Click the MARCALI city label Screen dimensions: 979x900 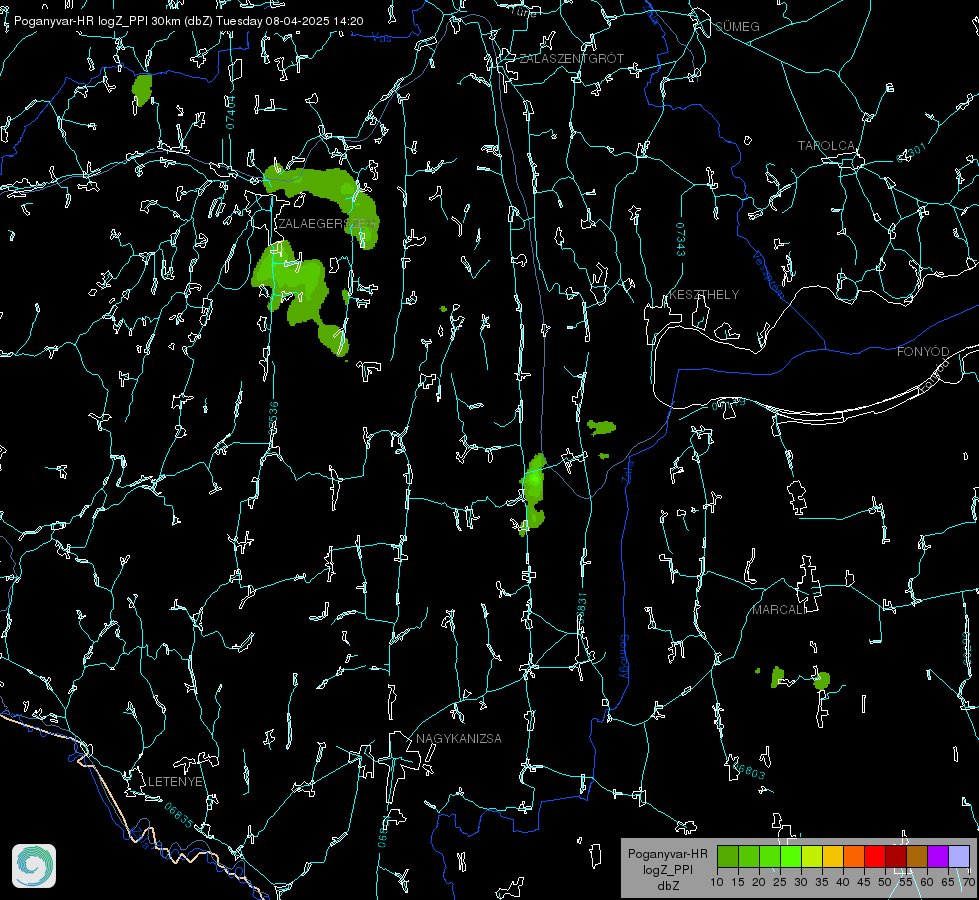(x=779, y=610)
